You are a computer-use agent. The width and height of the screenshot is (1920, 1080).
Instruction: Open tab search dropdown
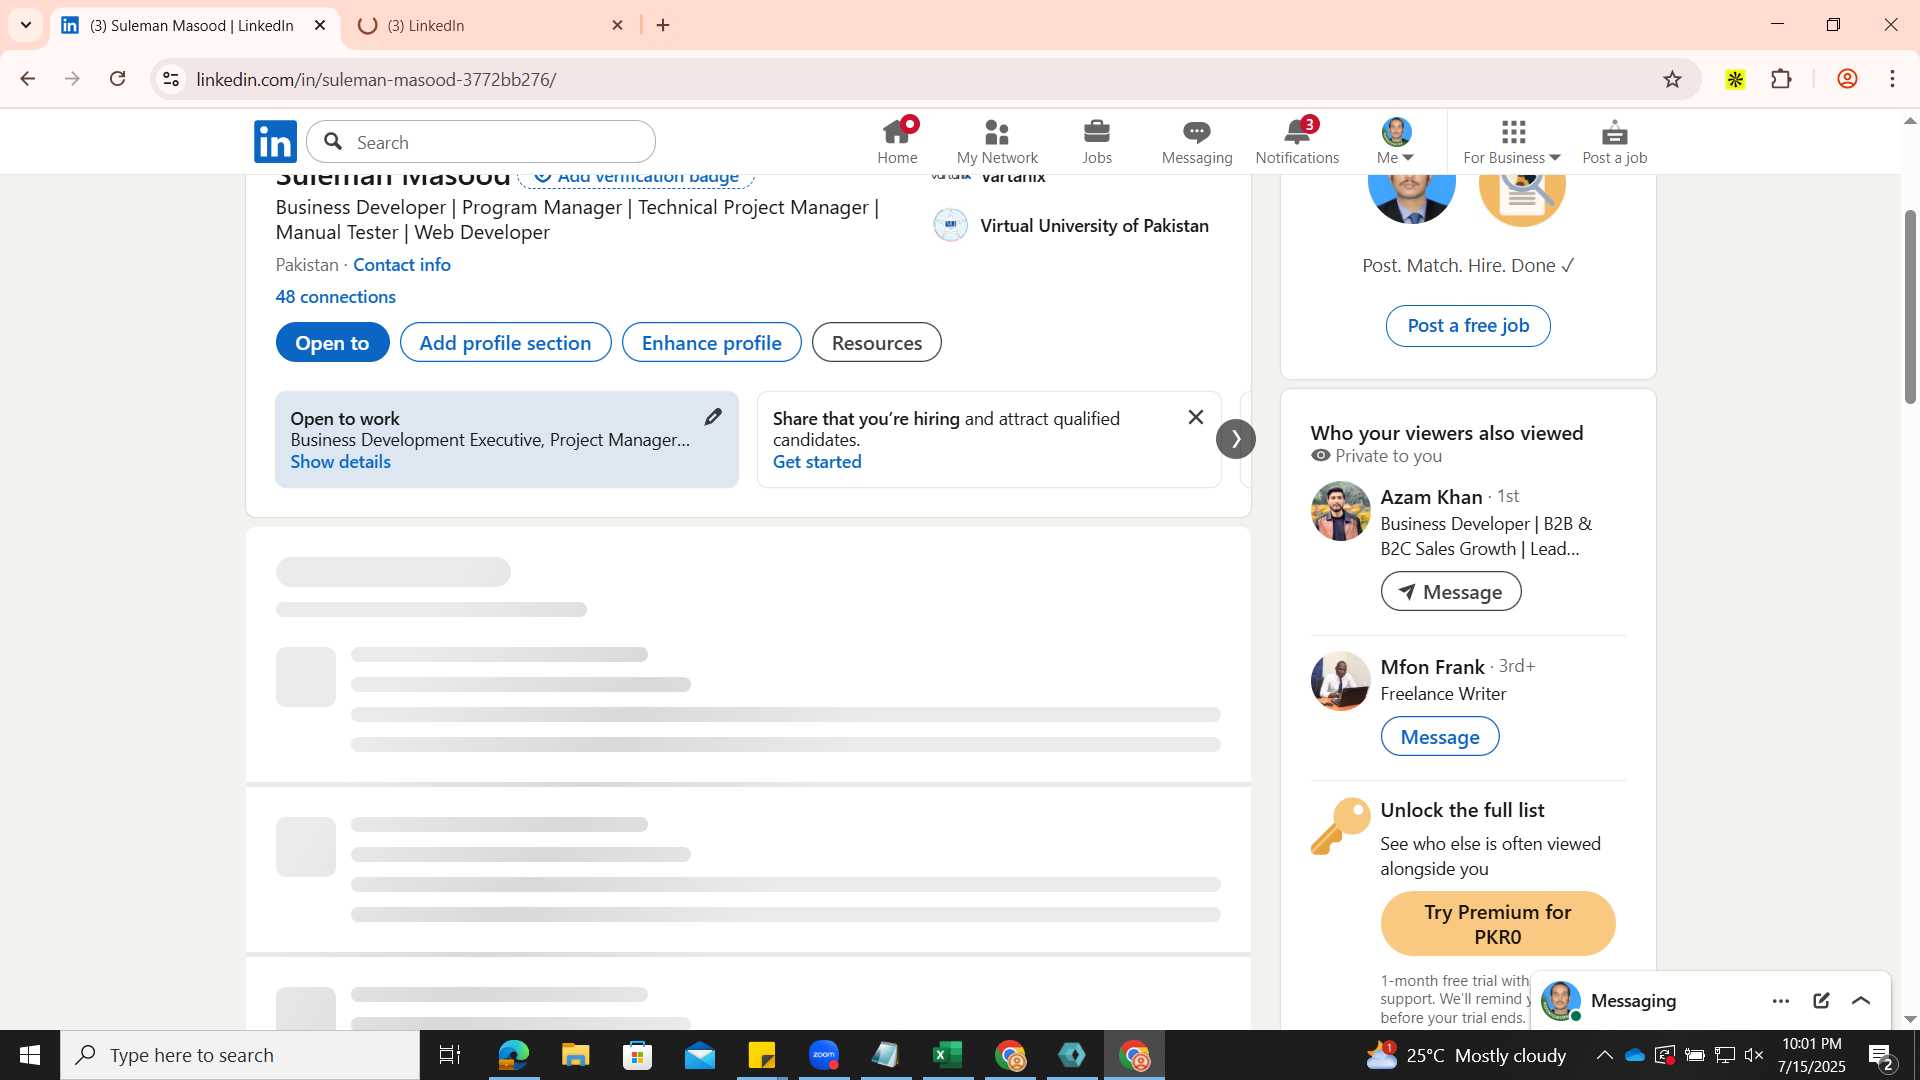25,26
